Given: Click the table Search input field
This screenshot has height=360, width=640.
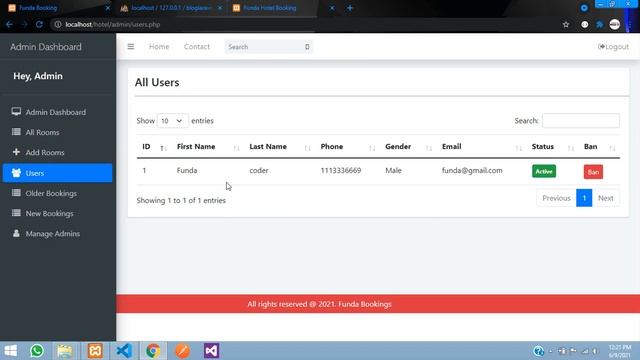Looking at the screenshot, I should point(580,121).
